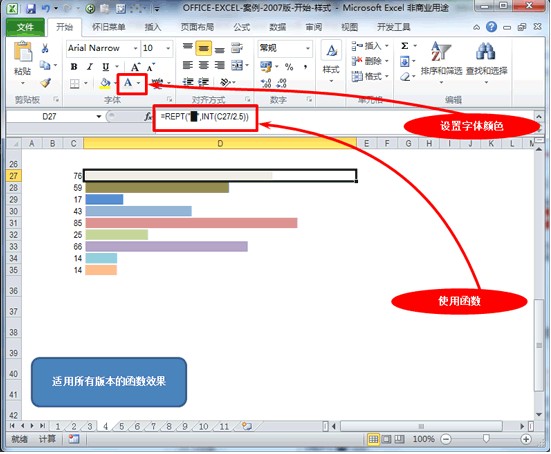Open the number format 常规 dropdown
Screen dimensions: 551x454
click(x=308, y=48)
